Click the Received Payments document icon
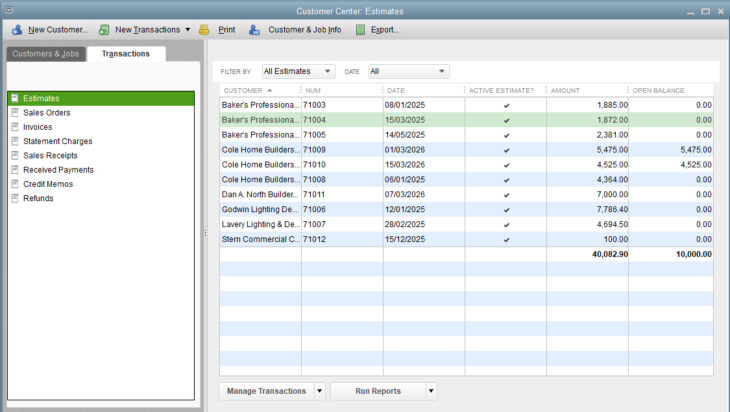 point(15,169)
